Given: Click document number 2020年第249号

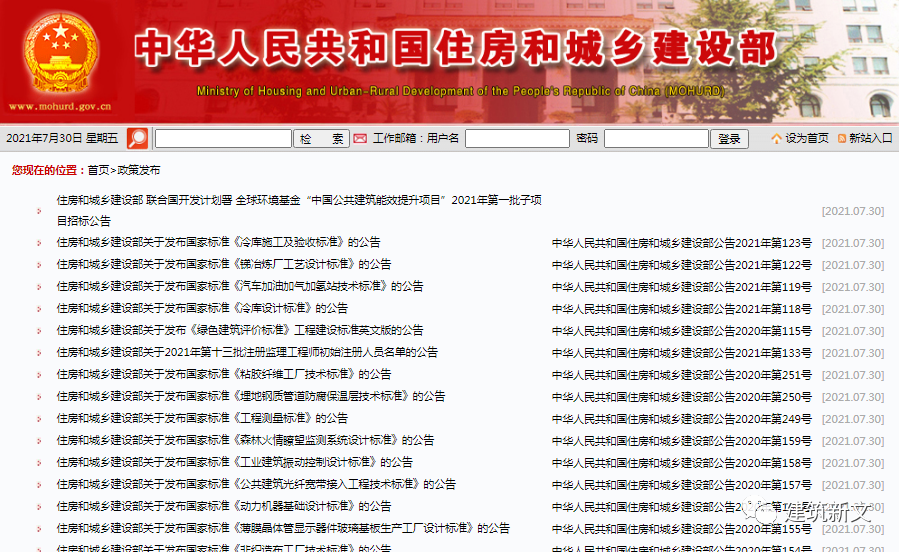Looking at the screenshot, I should tap(681, 419).
